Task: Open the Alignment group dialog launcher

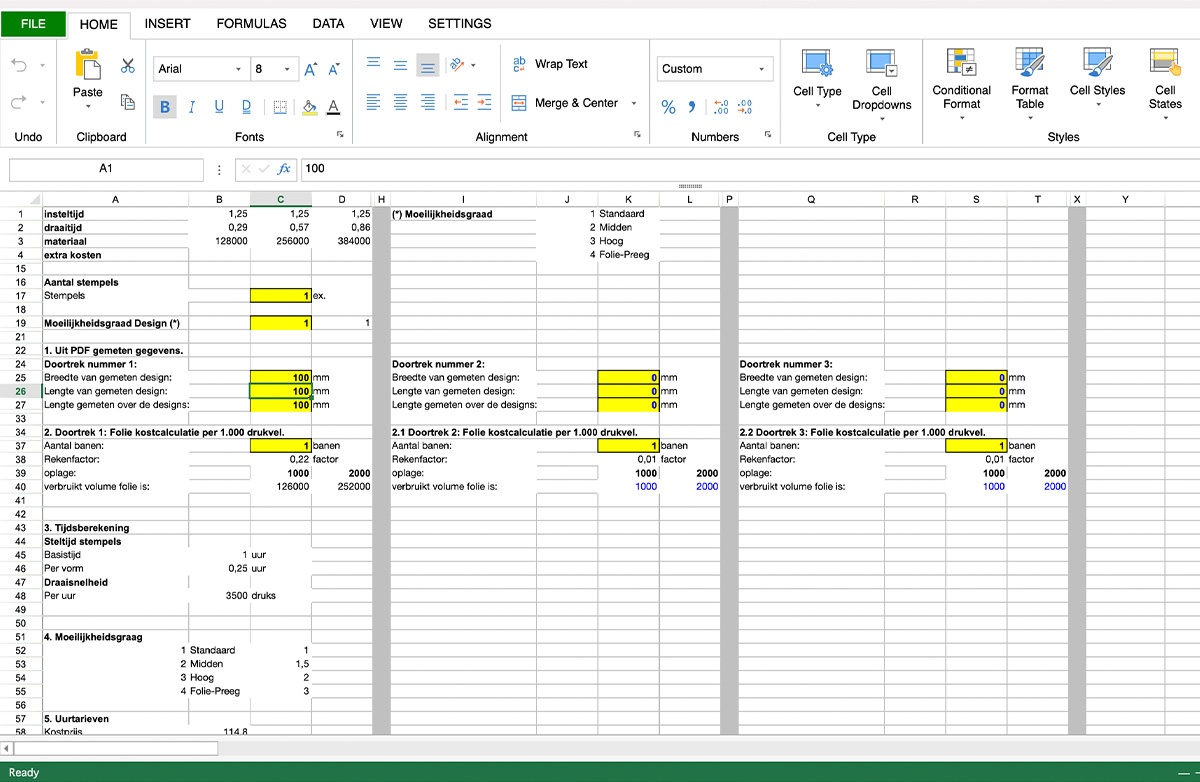Action: 637,135
